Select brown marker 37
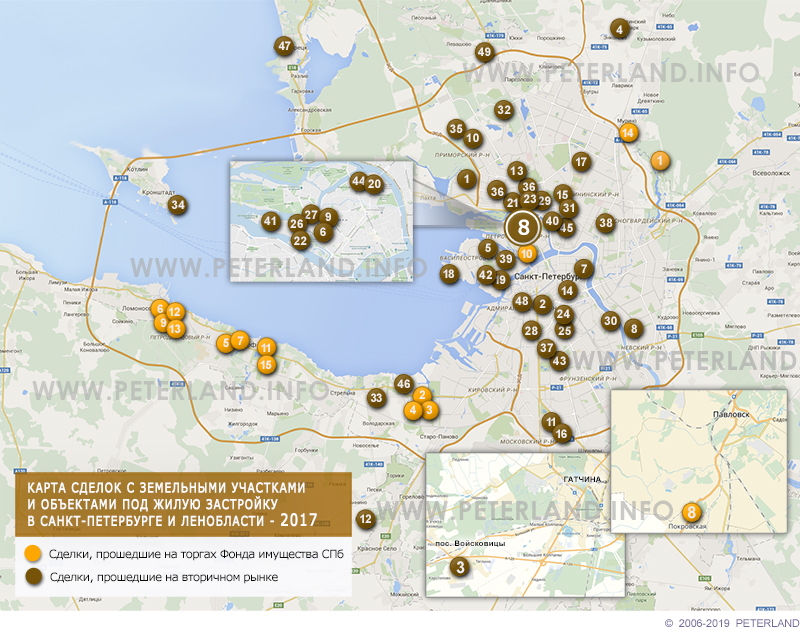Image resolution: width=800 pixels, height=630 pixels. [546, 348]
